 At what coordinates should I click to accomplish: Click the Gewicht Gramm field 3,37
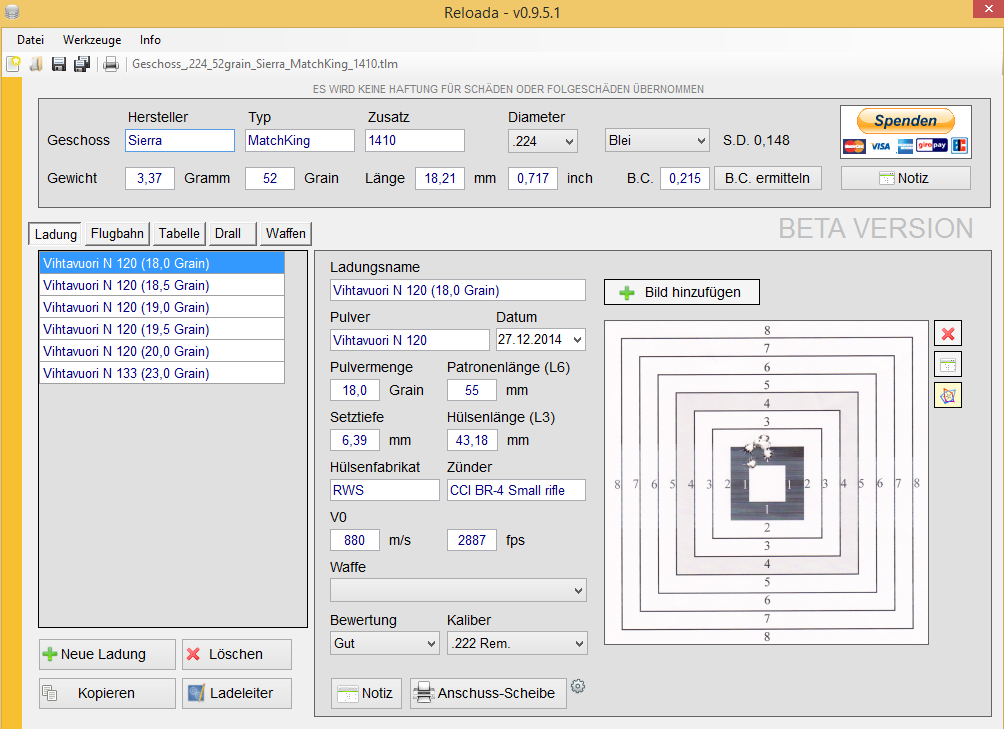(150, 178)
